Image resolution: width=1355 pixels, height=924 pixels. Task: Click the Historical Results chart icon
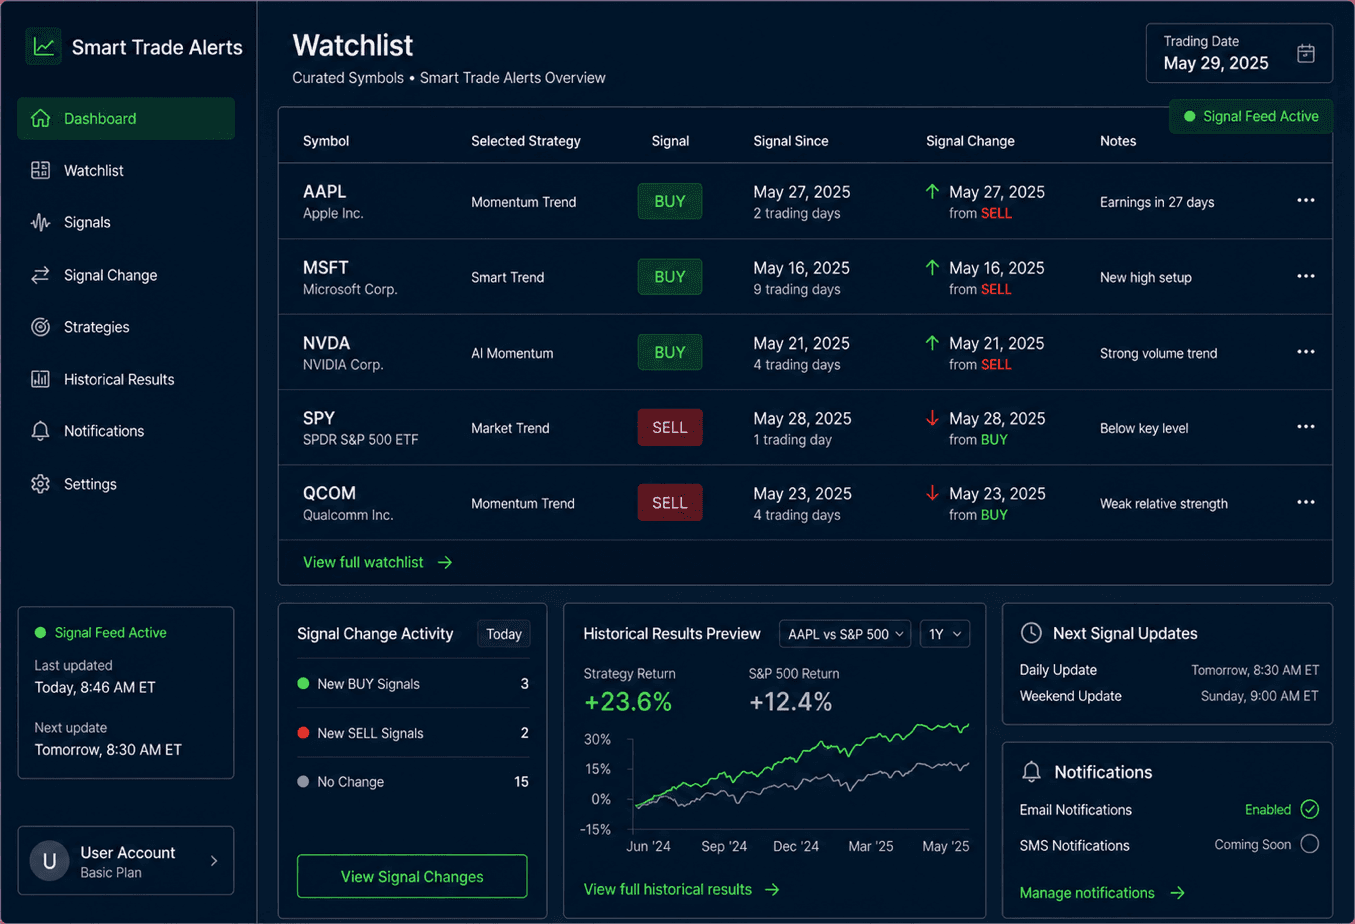pos(40,379)
